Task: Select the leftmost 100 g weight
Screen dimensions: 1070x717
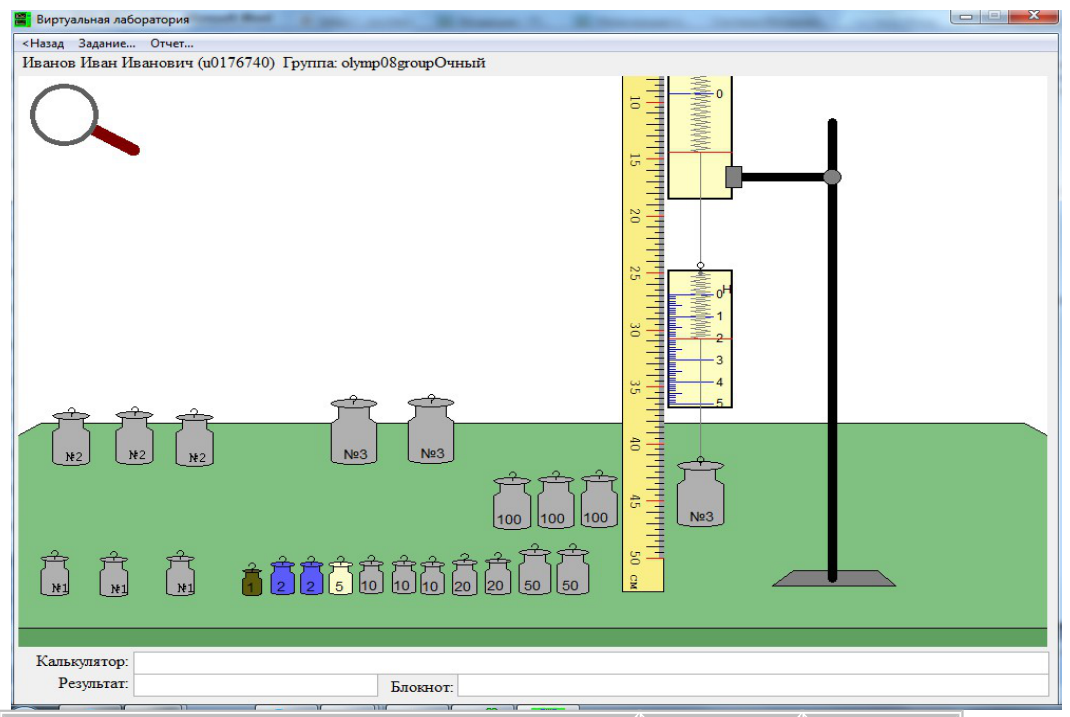Action: coord(512,501)
